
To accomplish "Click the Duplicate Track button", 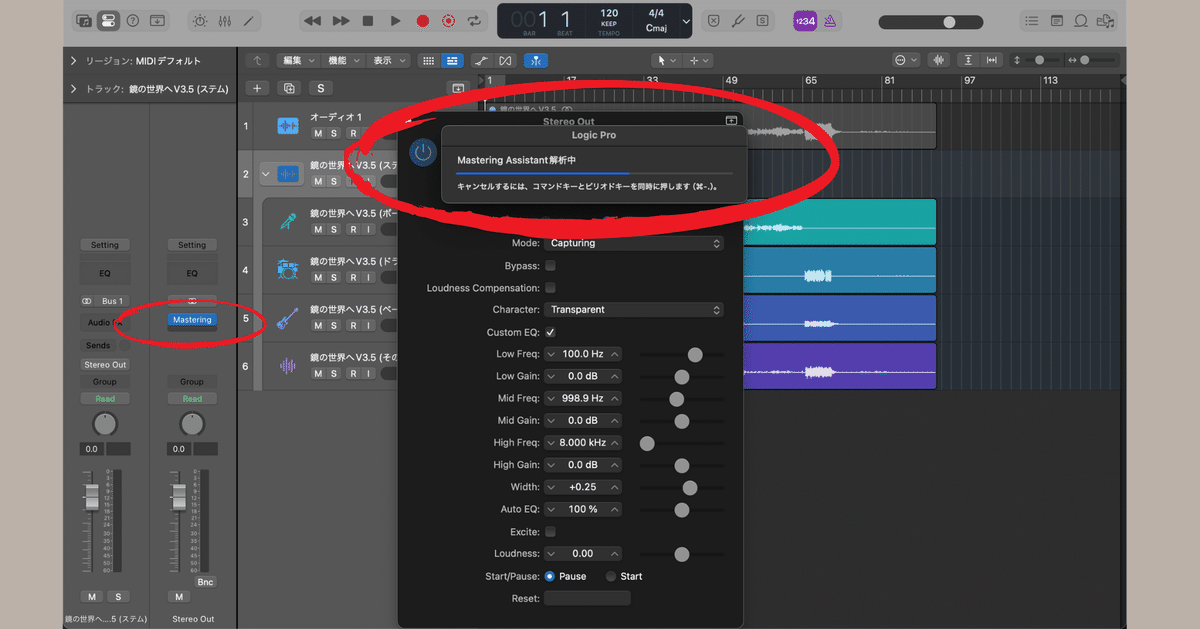I will tap(289, 88).
